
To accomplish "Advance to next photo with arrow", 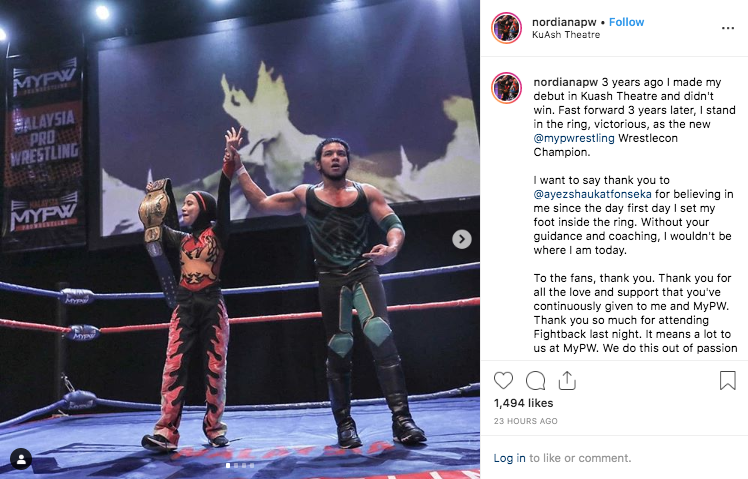I will click(x=462, y=239).
